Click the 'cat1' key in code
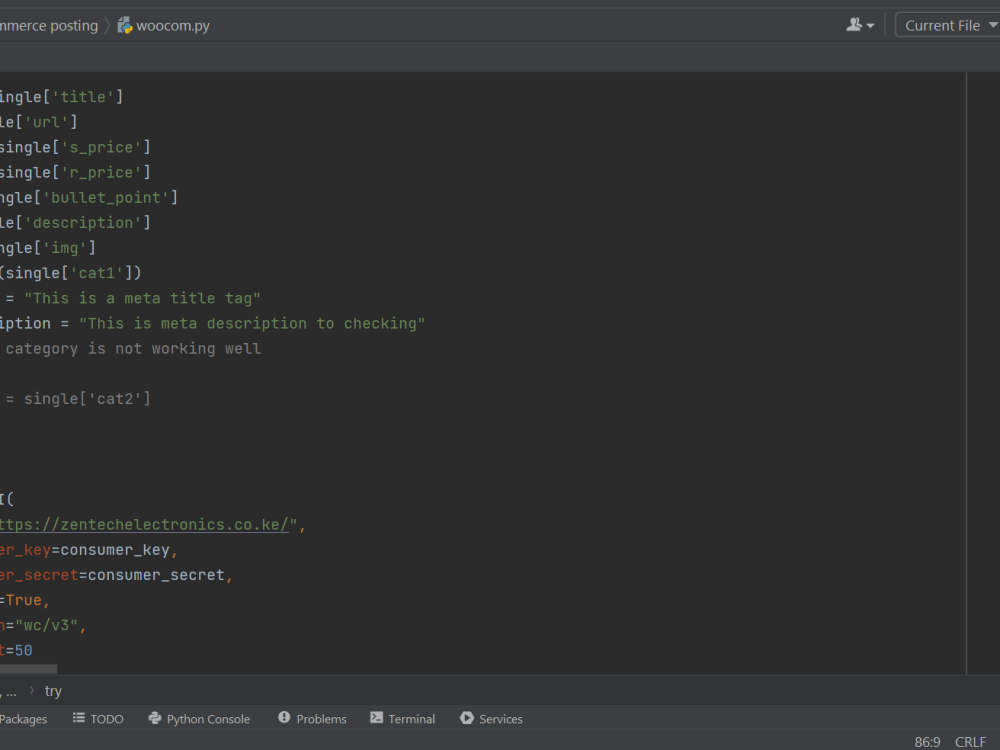 pos(96,273)
